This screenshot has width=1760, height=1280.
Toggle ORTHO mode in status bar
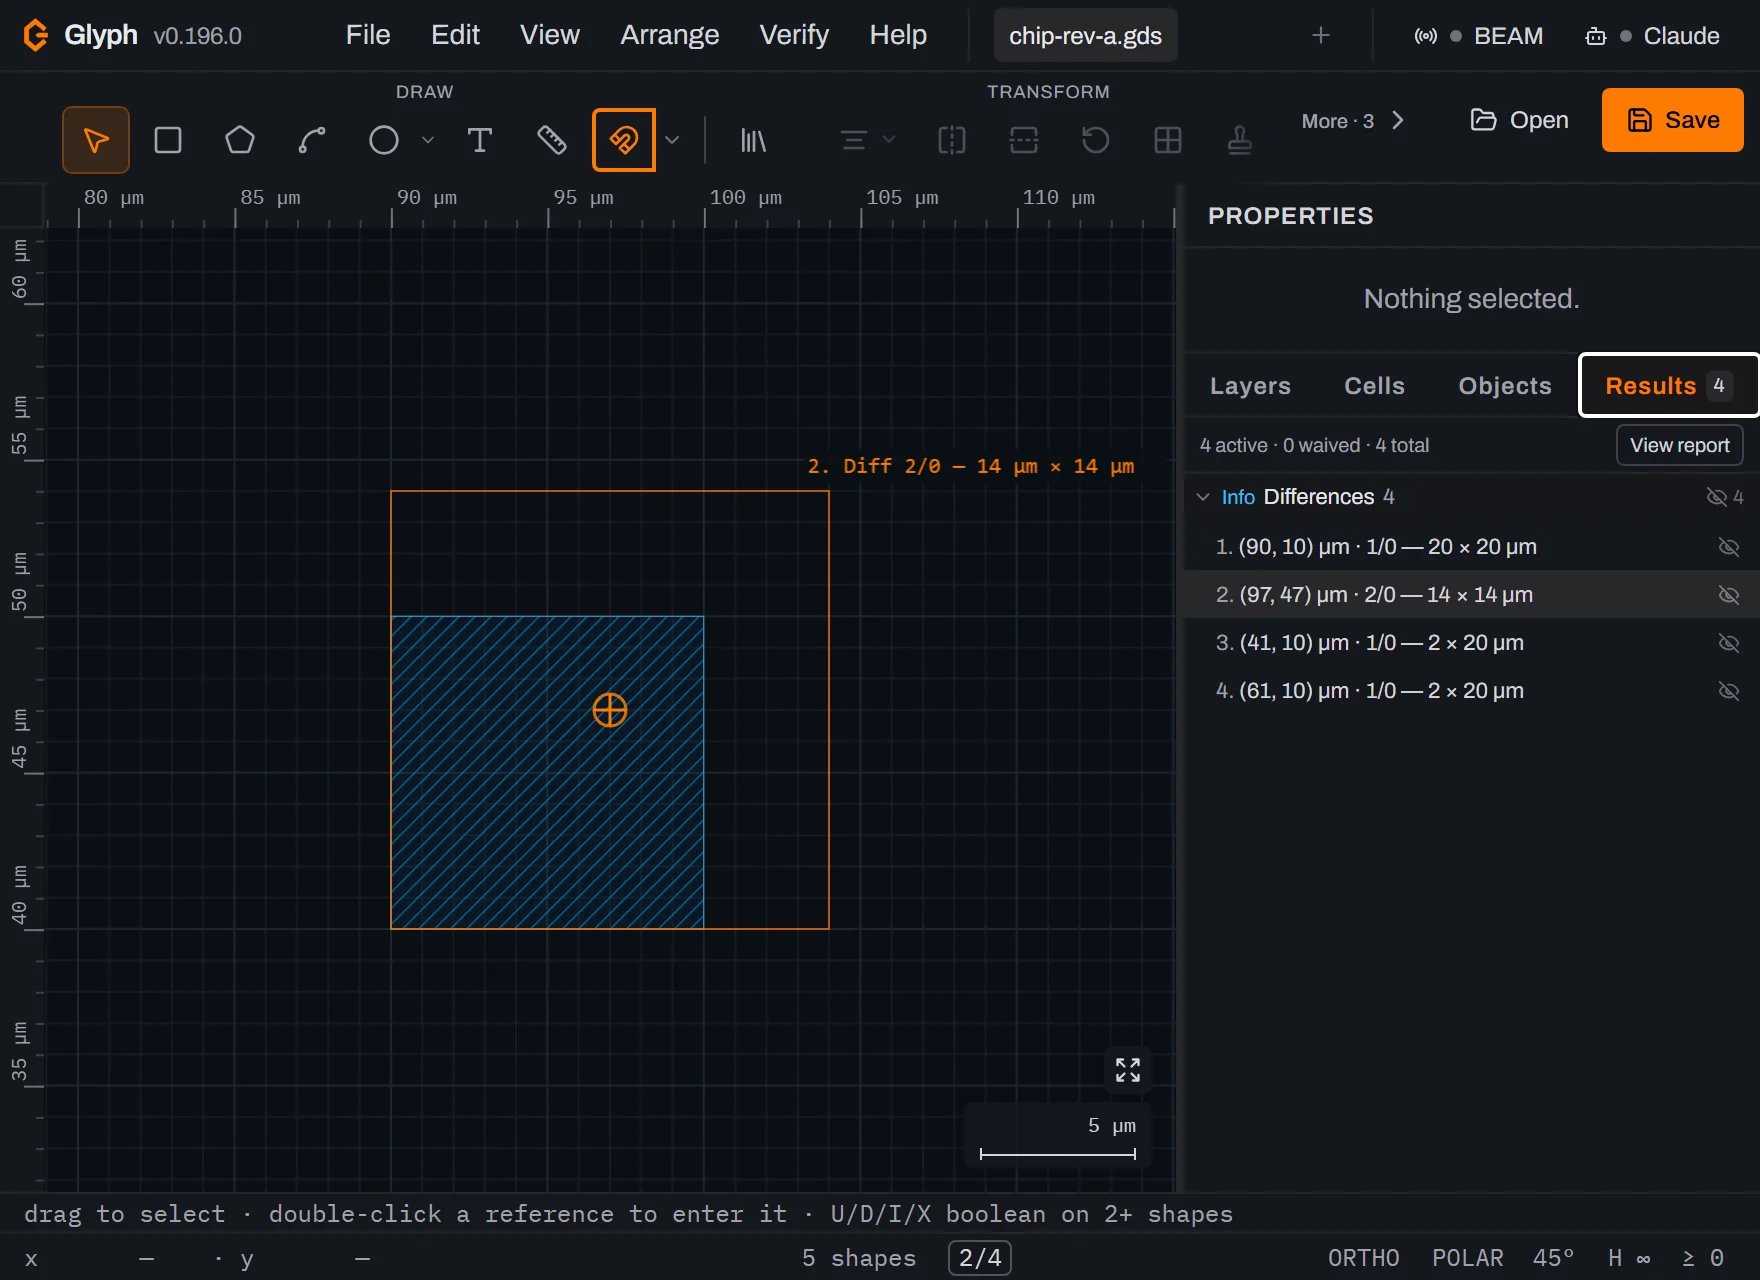tap(1364, 1258)
